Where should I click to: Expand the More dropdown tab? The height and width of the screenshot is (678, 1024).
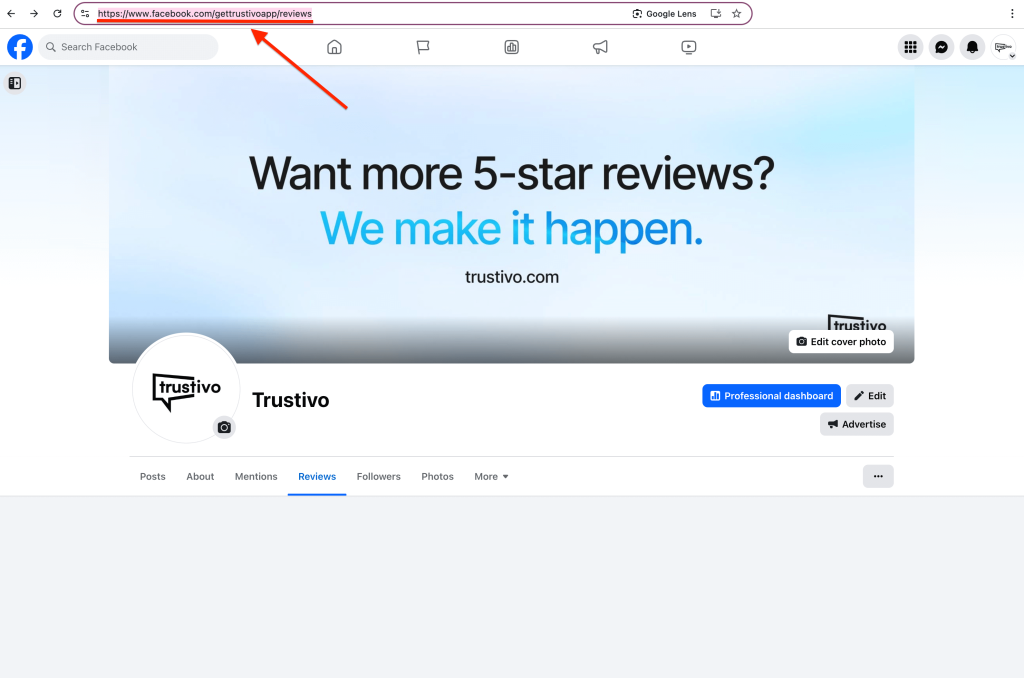click(x=491, y=477)
